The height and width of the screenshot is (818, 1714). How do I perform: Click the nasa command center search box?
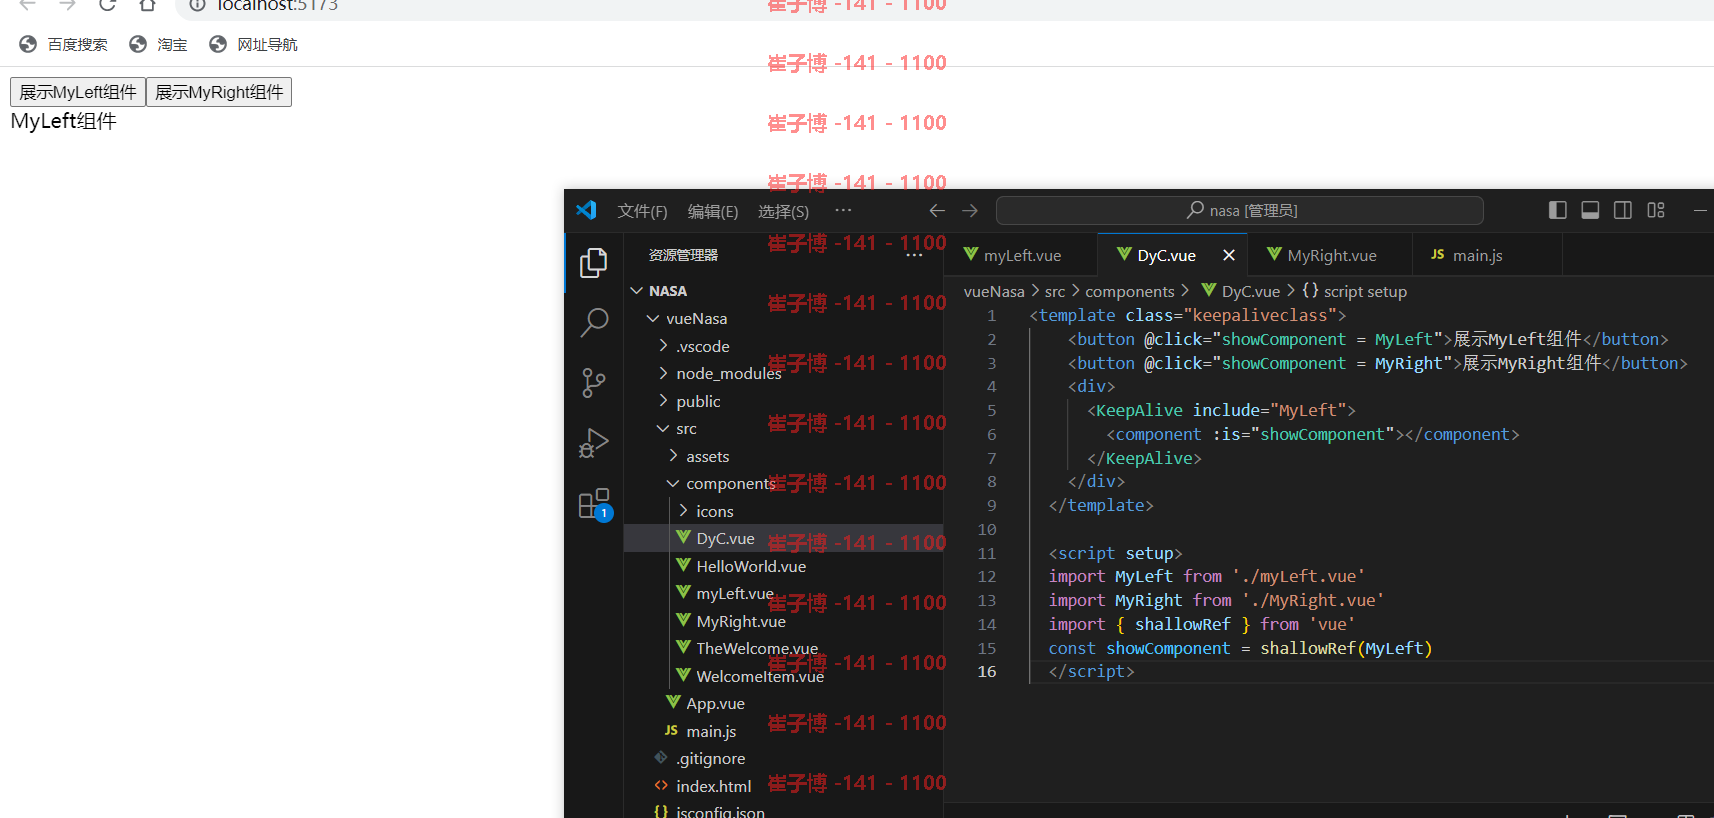[1240, 210]
